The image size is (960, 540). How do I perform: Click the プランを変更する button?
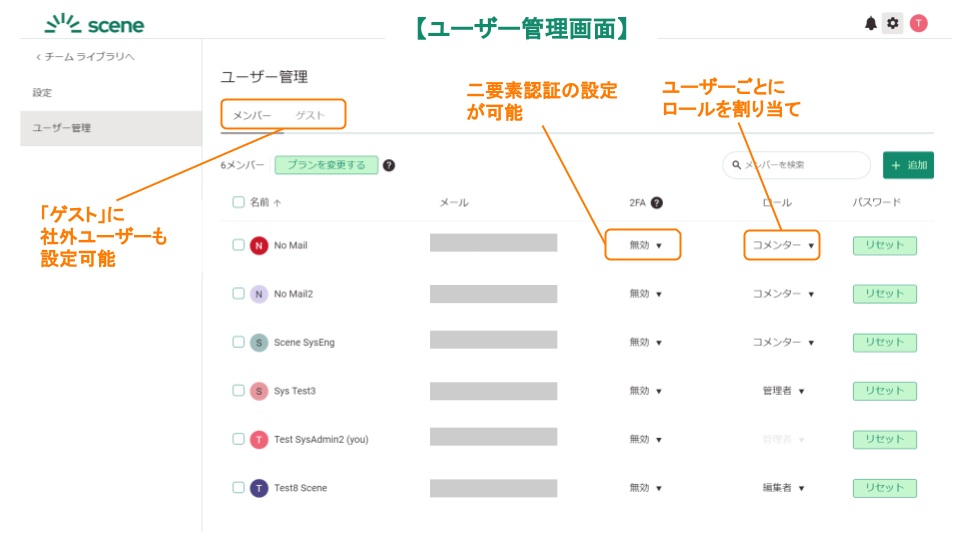click(326, 165)
